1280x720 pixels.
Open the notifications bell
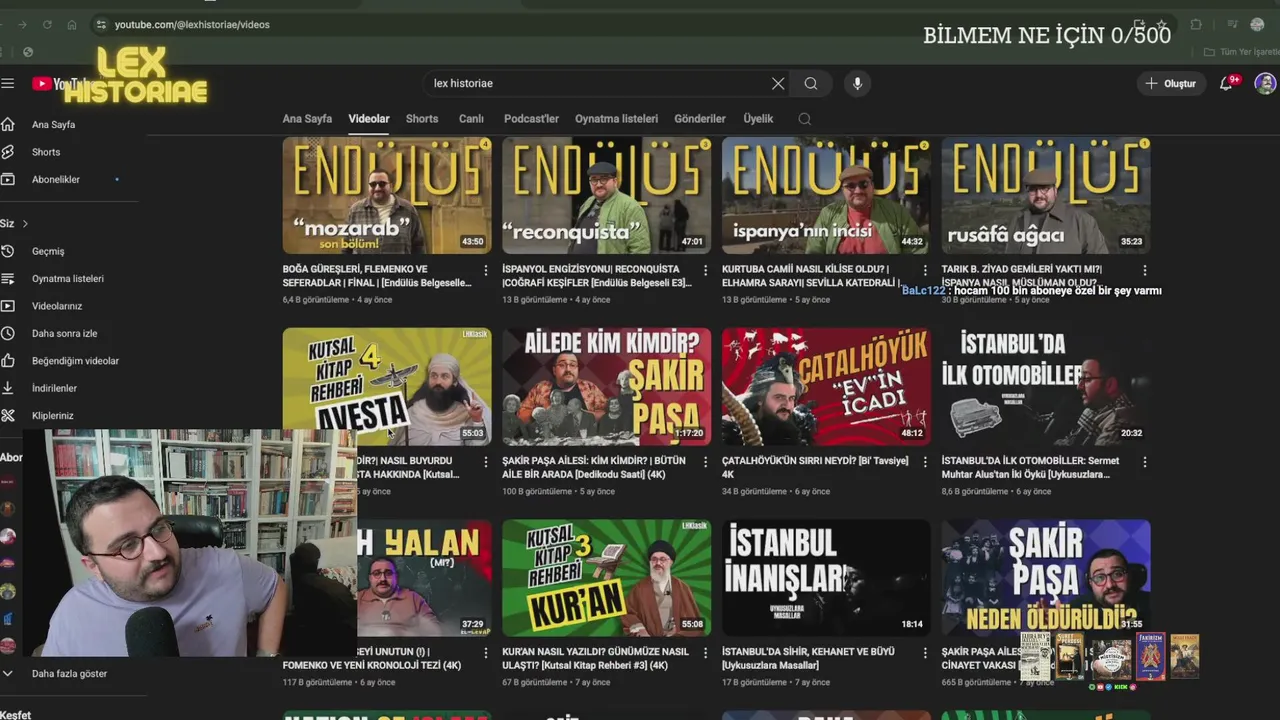[1226, 84]
